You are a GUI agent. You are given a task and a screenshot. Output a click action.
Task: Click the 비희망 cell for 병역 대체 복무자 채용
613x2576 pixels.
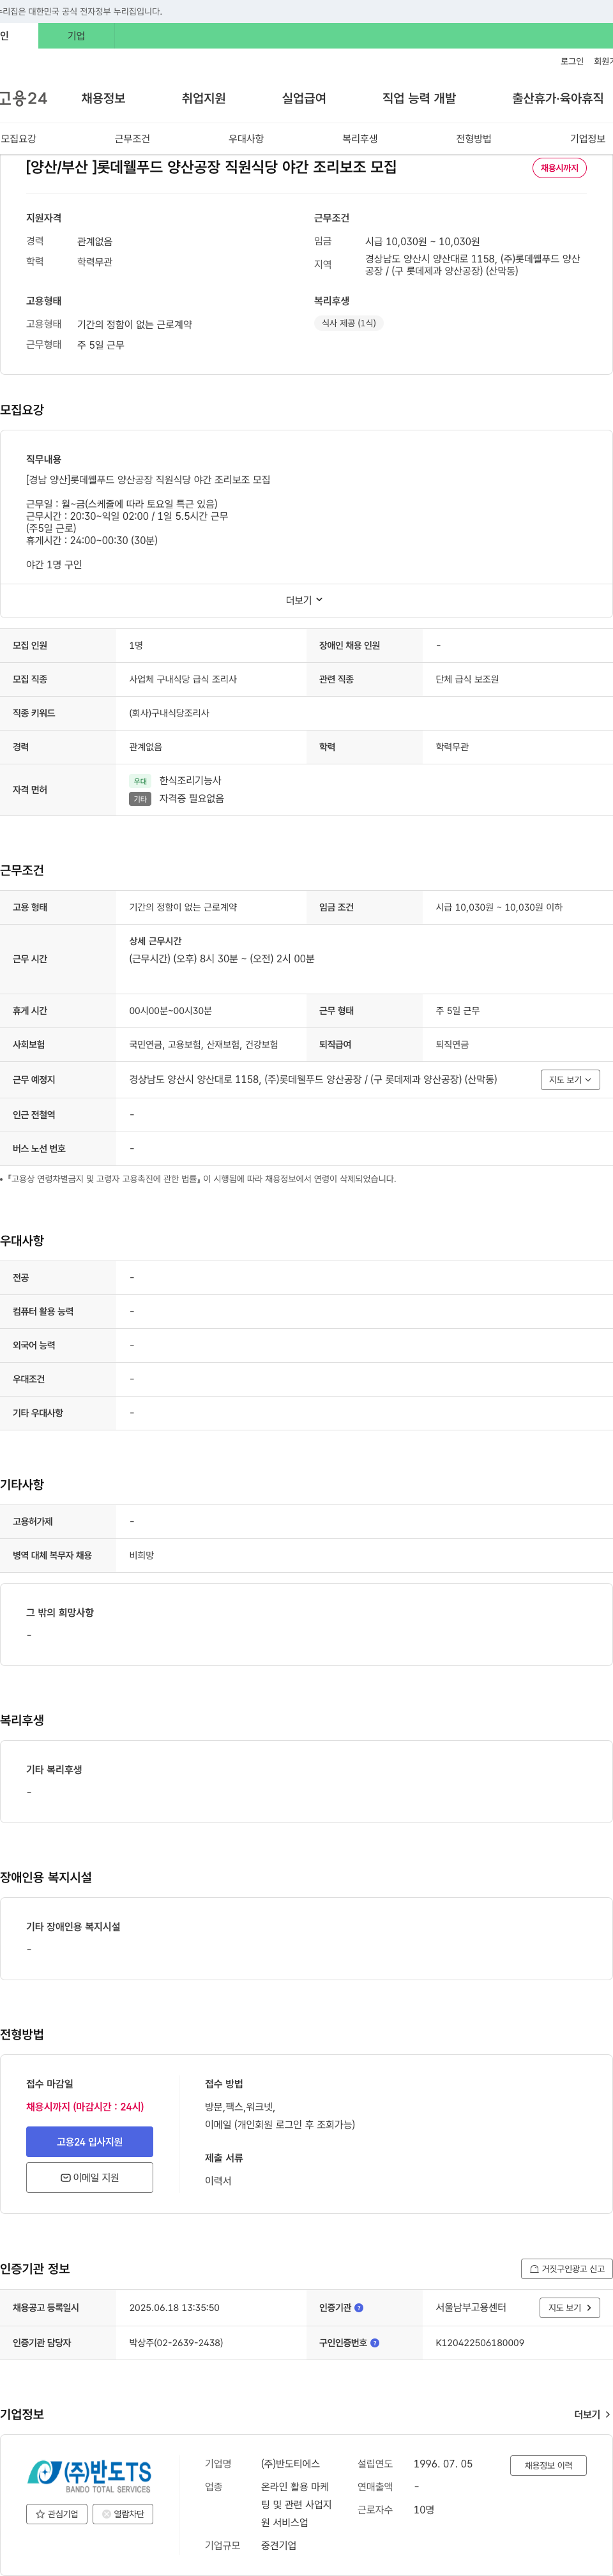pyautogui.click(x=141, y=1555)
